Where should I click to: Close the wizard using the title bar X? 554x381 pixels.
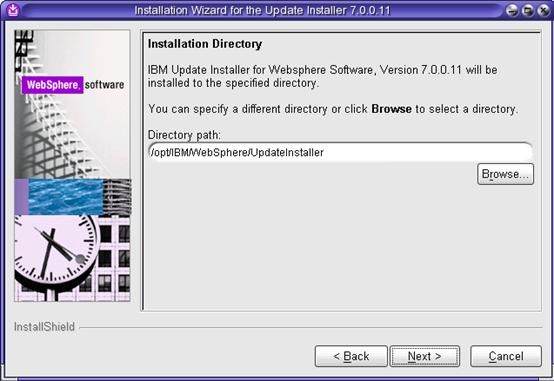coord(543,10)
